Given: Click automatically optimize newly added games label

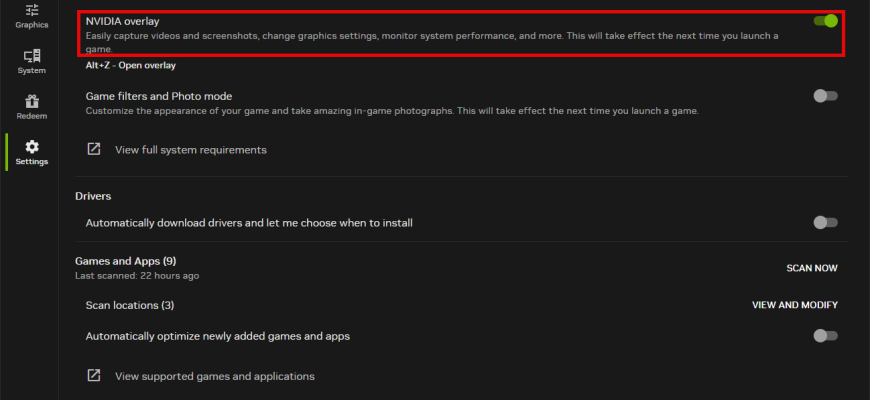Looking at the screenshot, I should [x=218, y=336].
